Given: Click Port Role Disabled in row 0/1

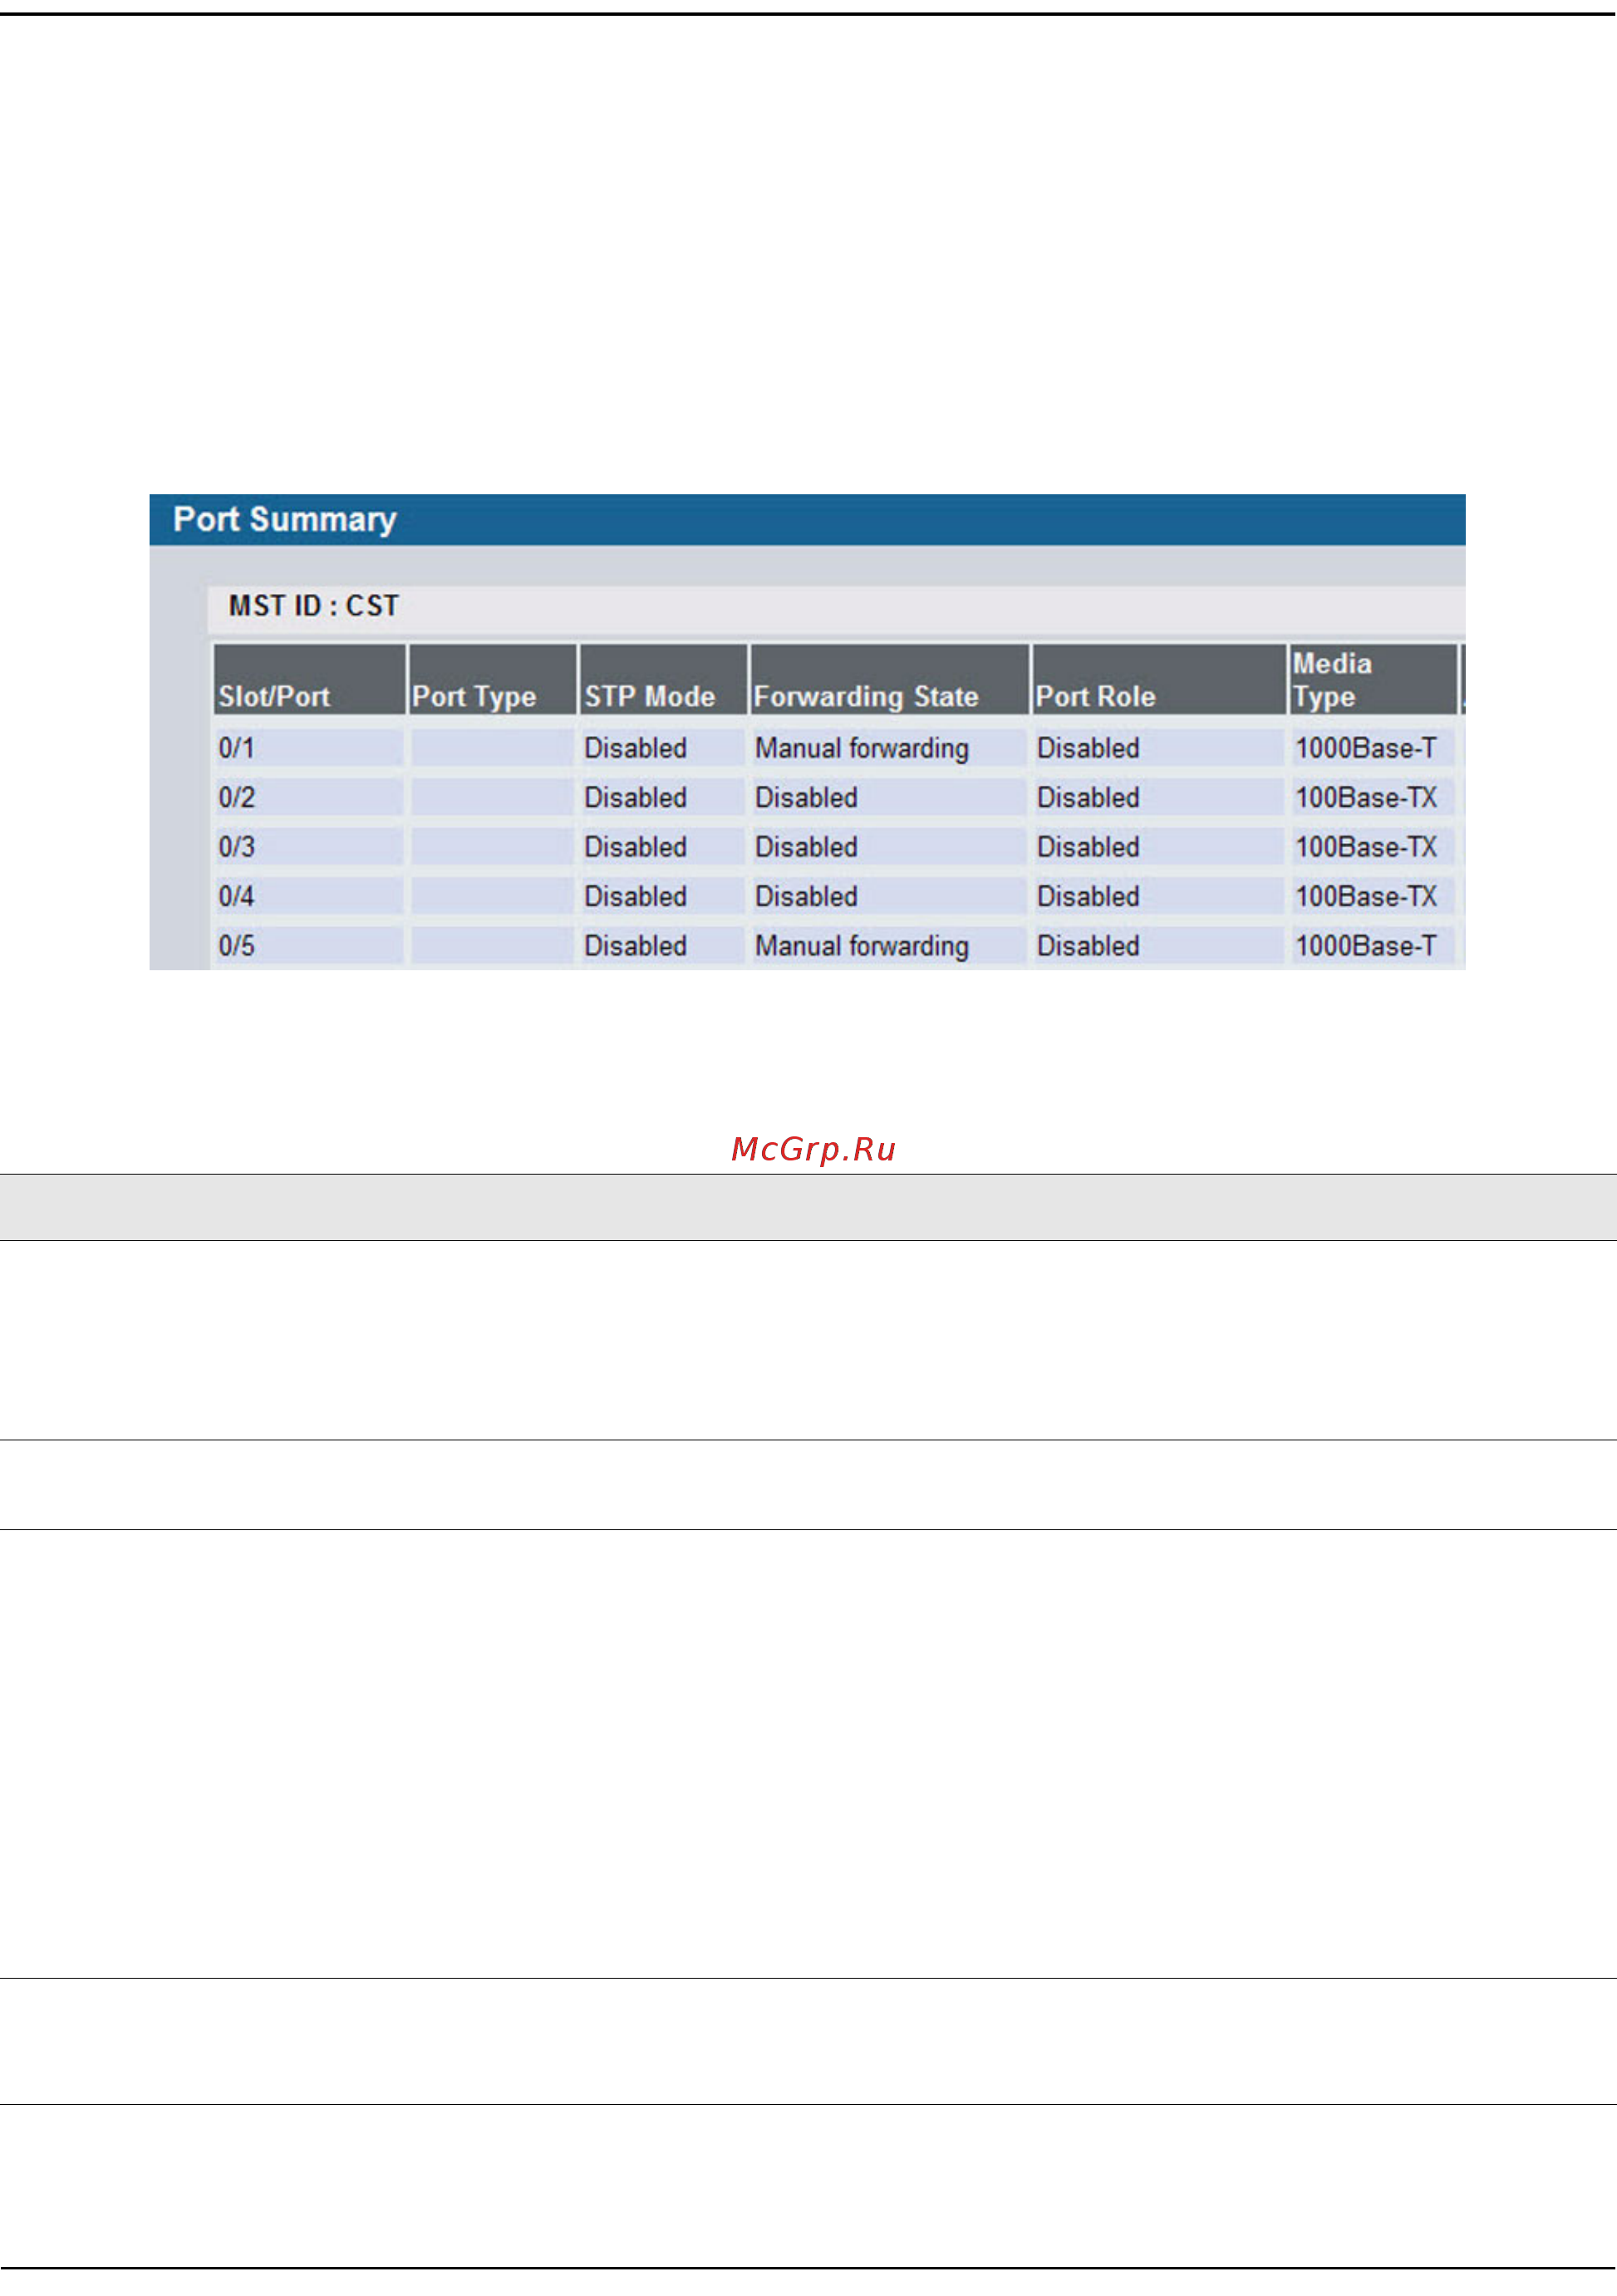Looking at the screenshot, I should (1088, 748).
